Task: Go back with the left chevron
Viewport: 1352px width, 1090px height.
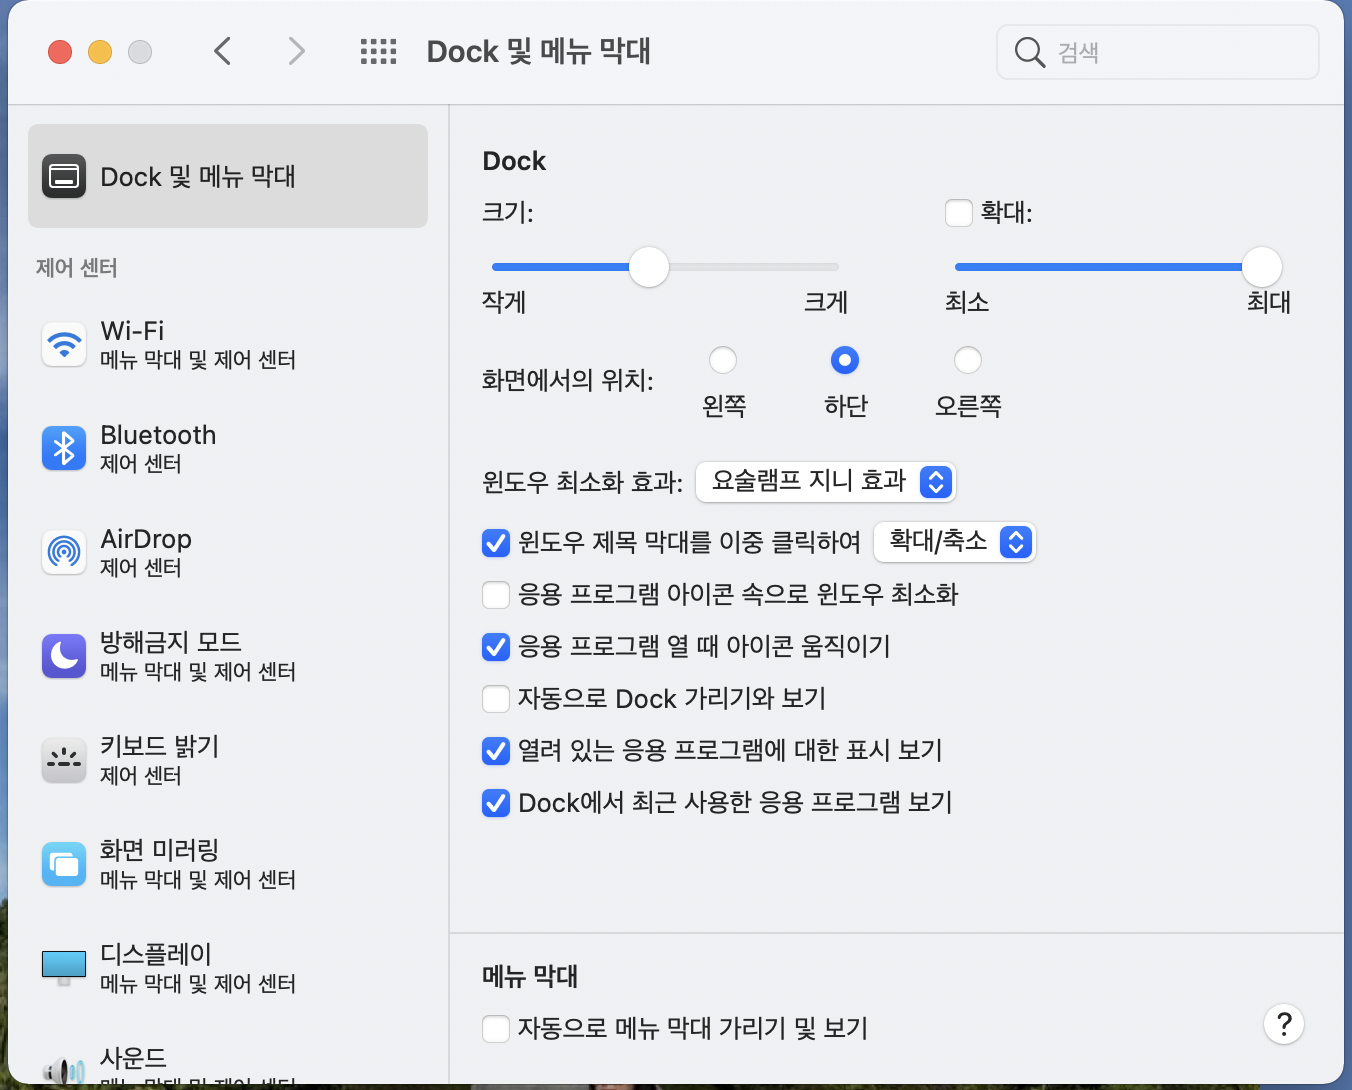Action: pyautogui.click(x=223, y=51)
